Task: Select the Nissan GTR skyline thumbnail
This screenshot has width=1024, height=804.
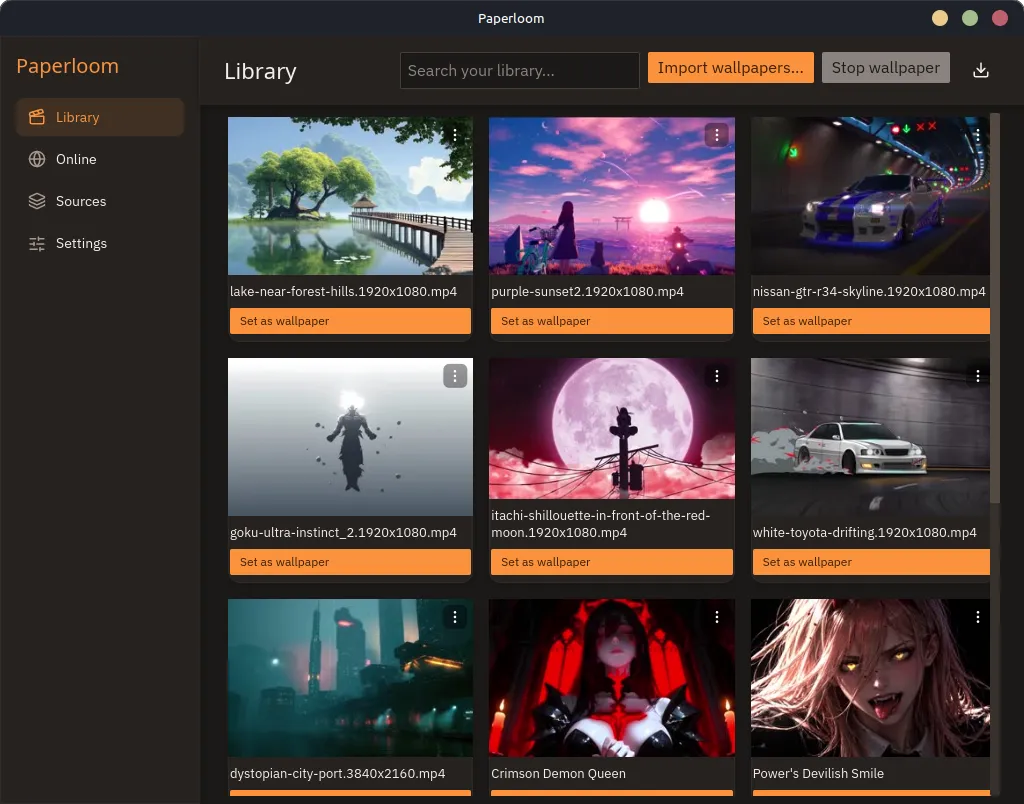Action: point(871,196)
